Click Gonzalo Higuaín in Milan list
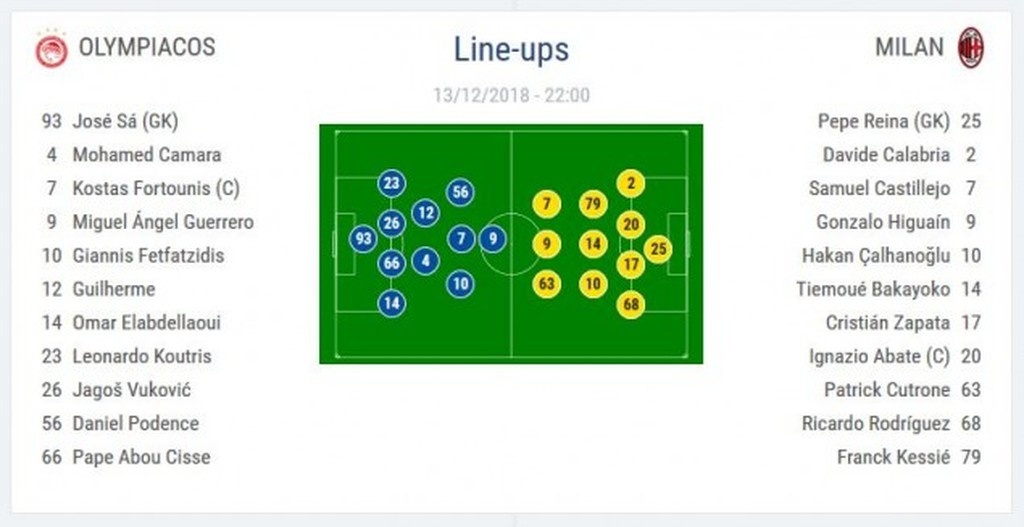Screen dimensions: 1024x527 pos(883,222)
